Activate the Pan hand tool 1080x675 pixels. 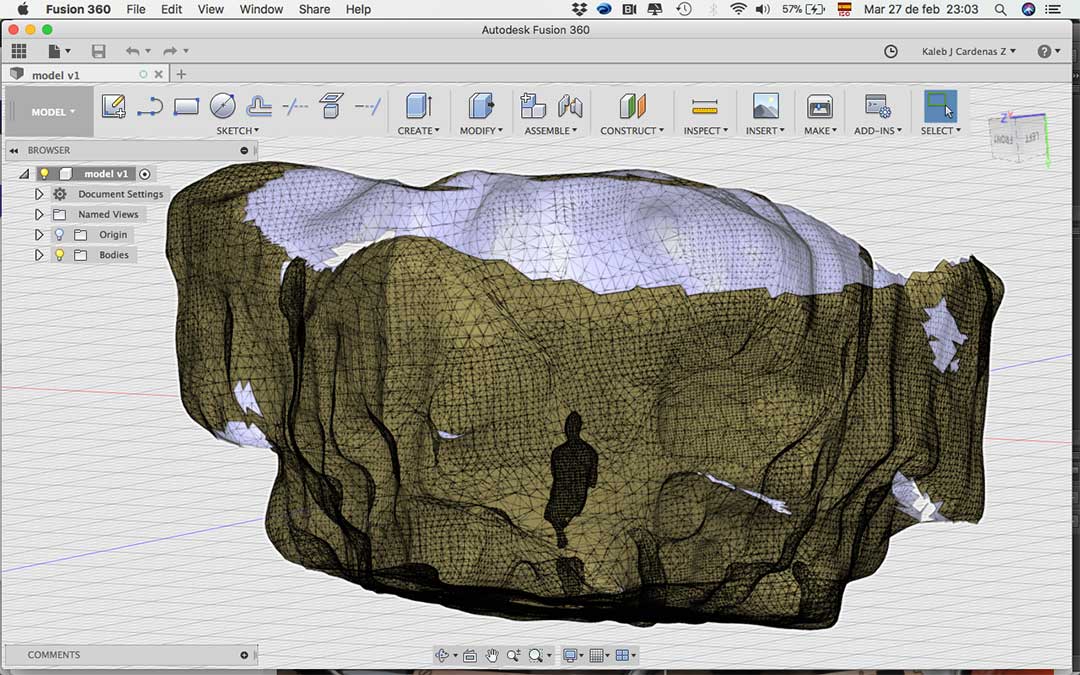point(492,655)
